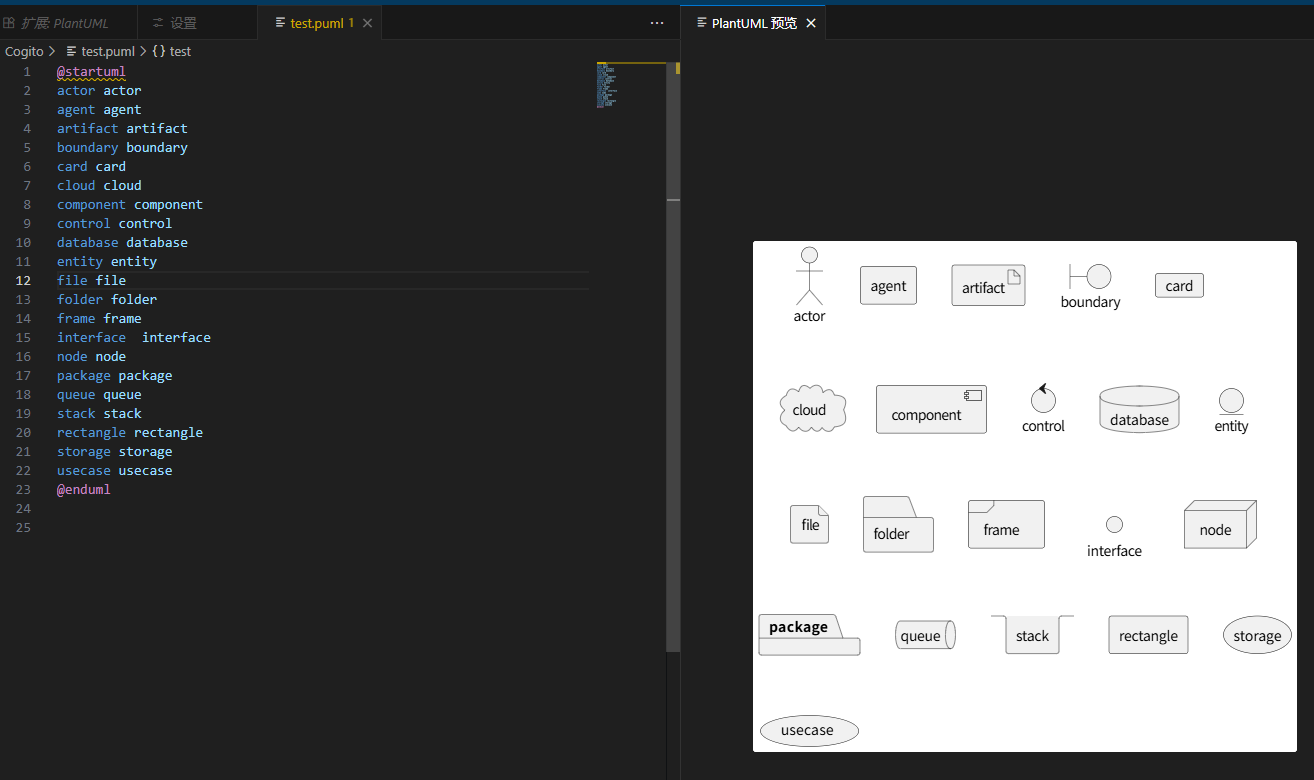Click the boundary symbol in preview
Image resolution: width=1314 pixels, height=780 pixels.
click(1090, 276)
